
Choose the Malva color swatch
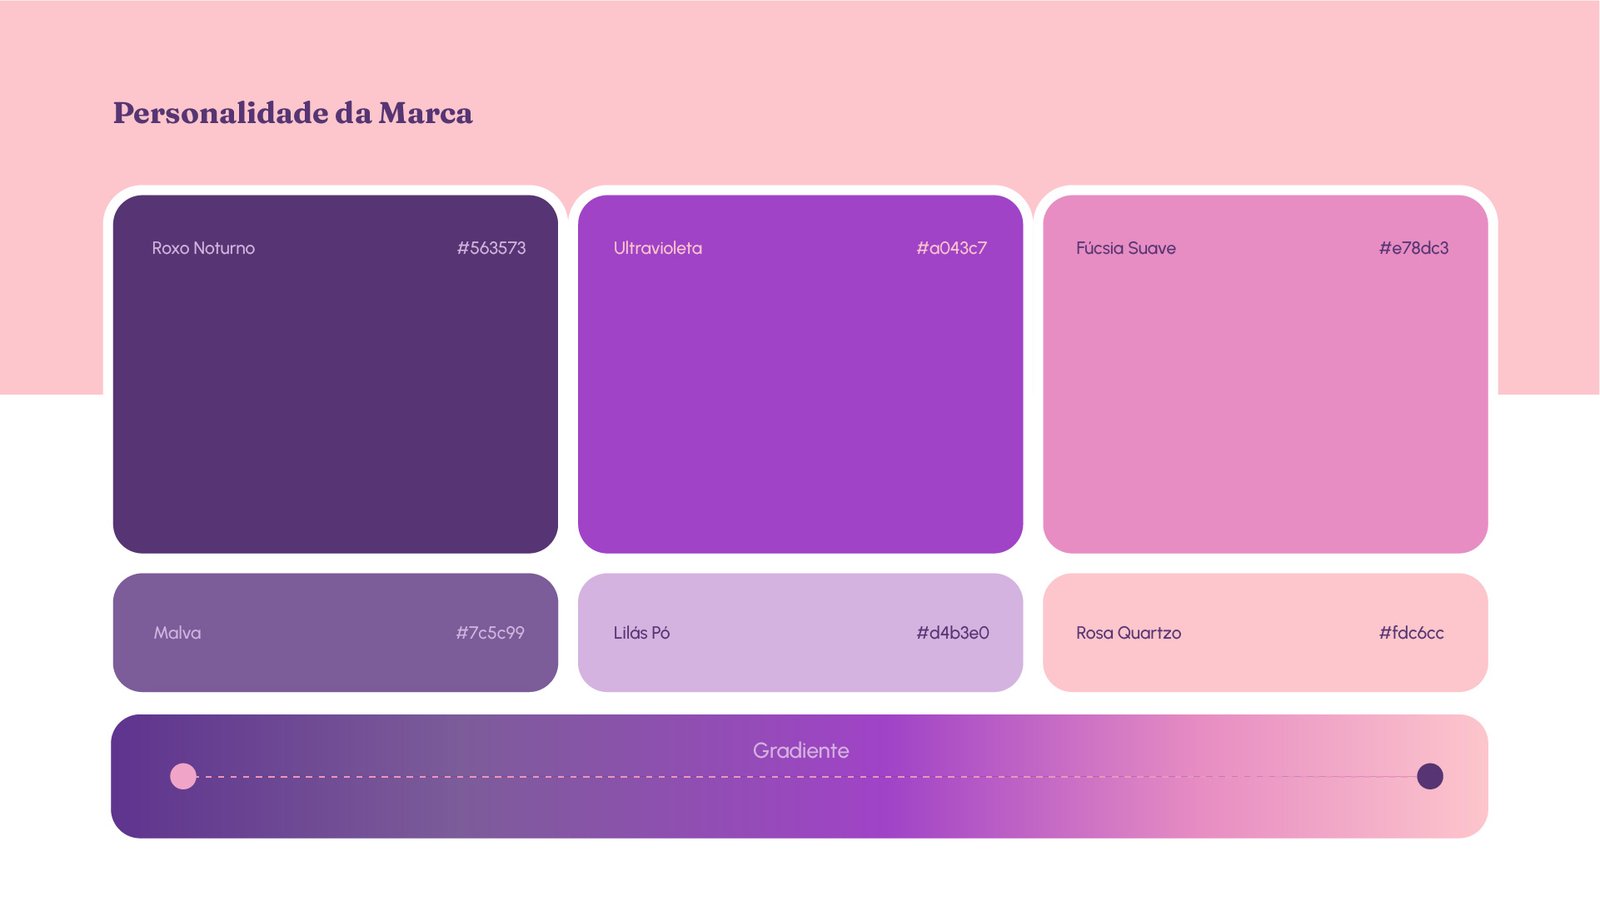335,632
